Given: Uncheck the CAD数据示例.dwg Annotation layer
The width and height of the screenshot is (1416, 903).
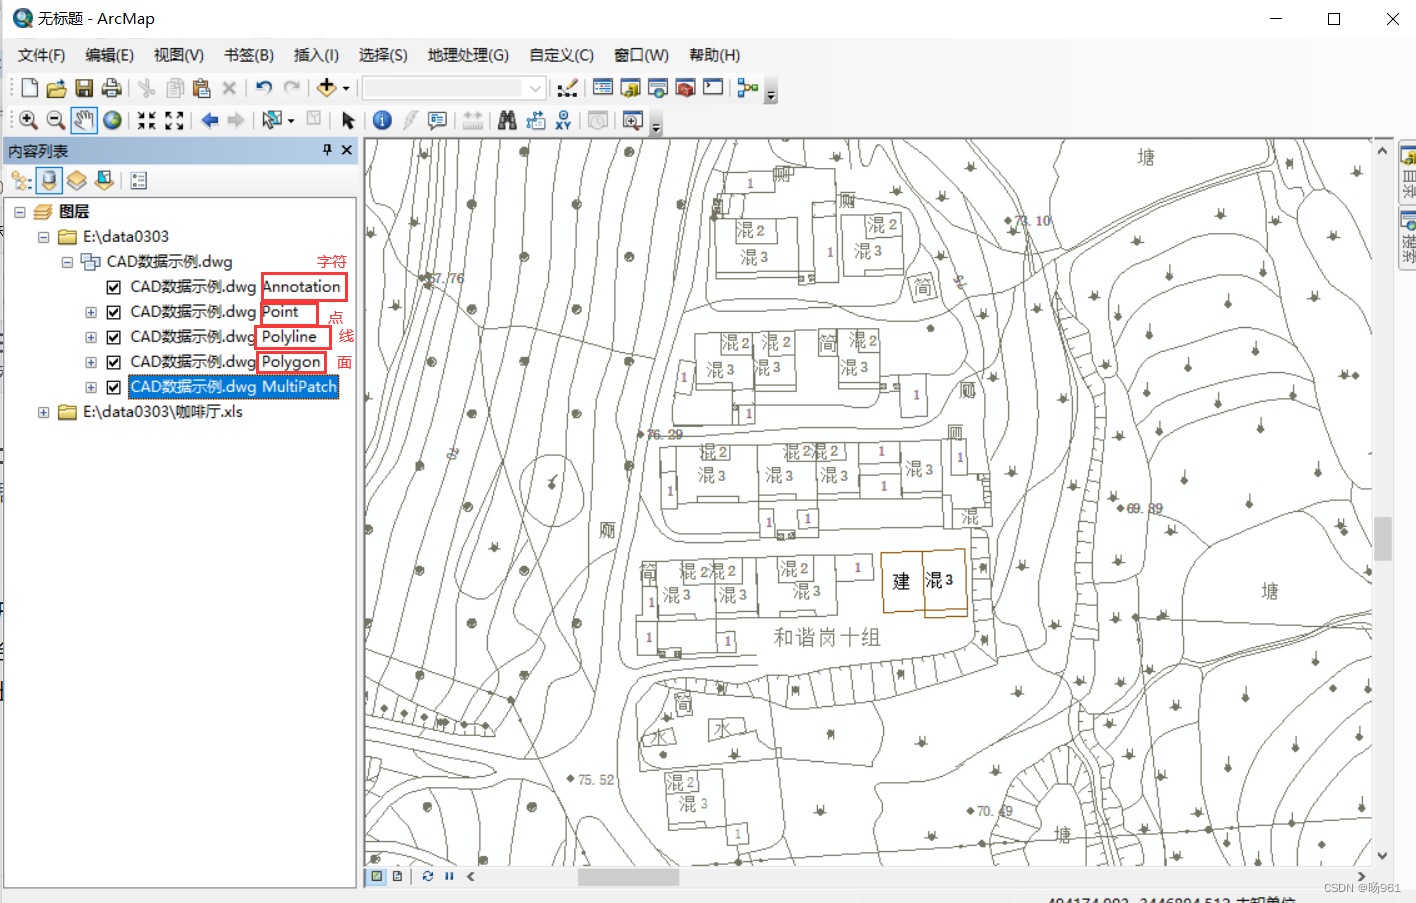Looking at the screenshot, I should (113, 286).
